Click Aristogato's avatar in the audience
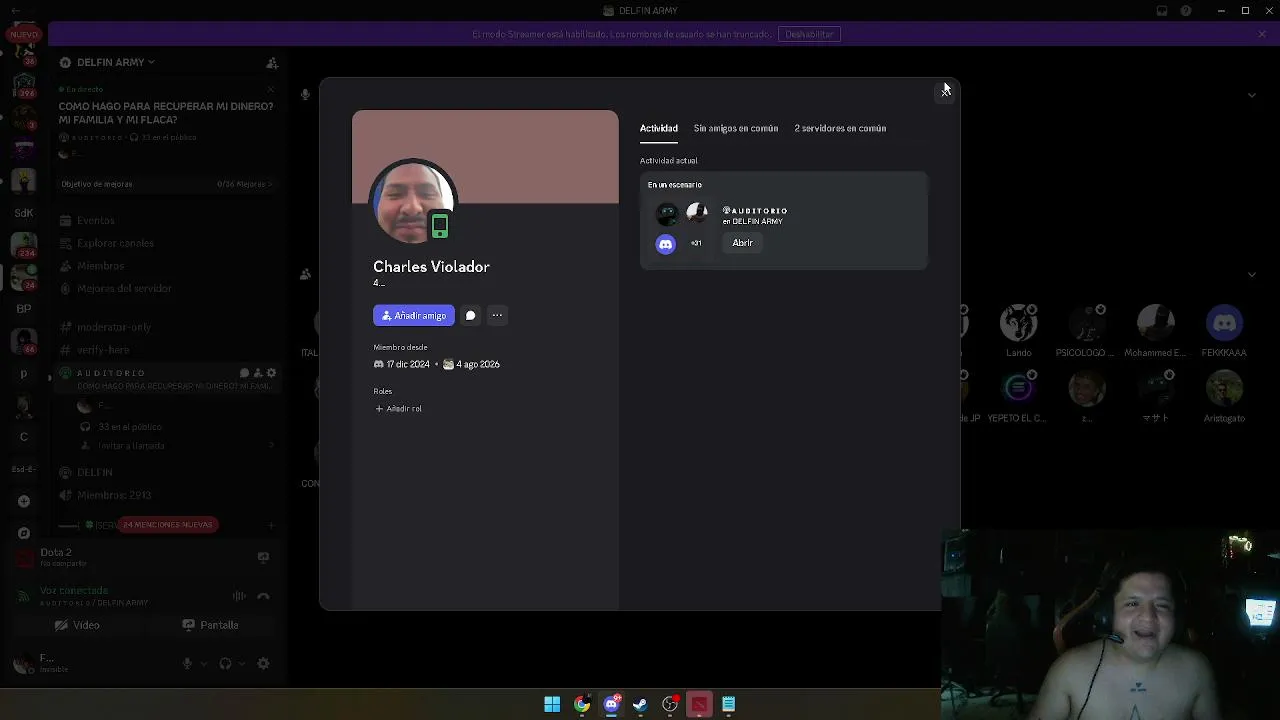 [1225, 389]
